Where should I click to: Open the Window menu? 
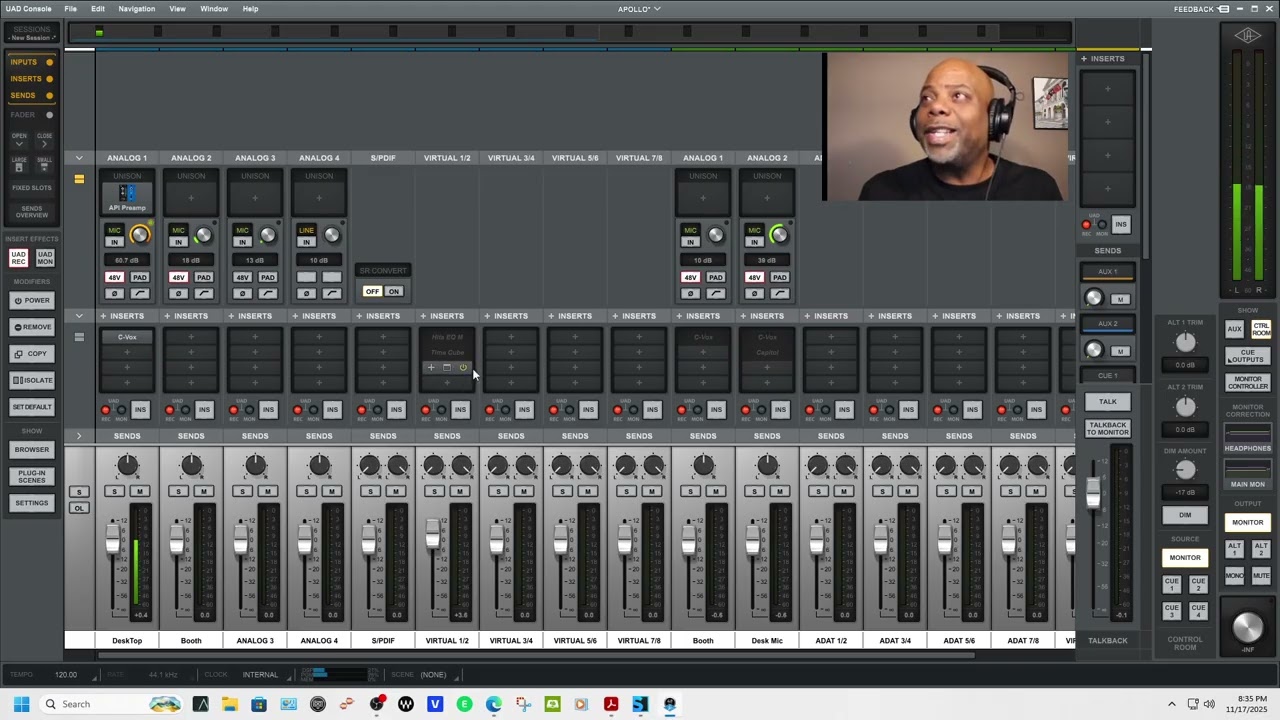click(214, 9)
